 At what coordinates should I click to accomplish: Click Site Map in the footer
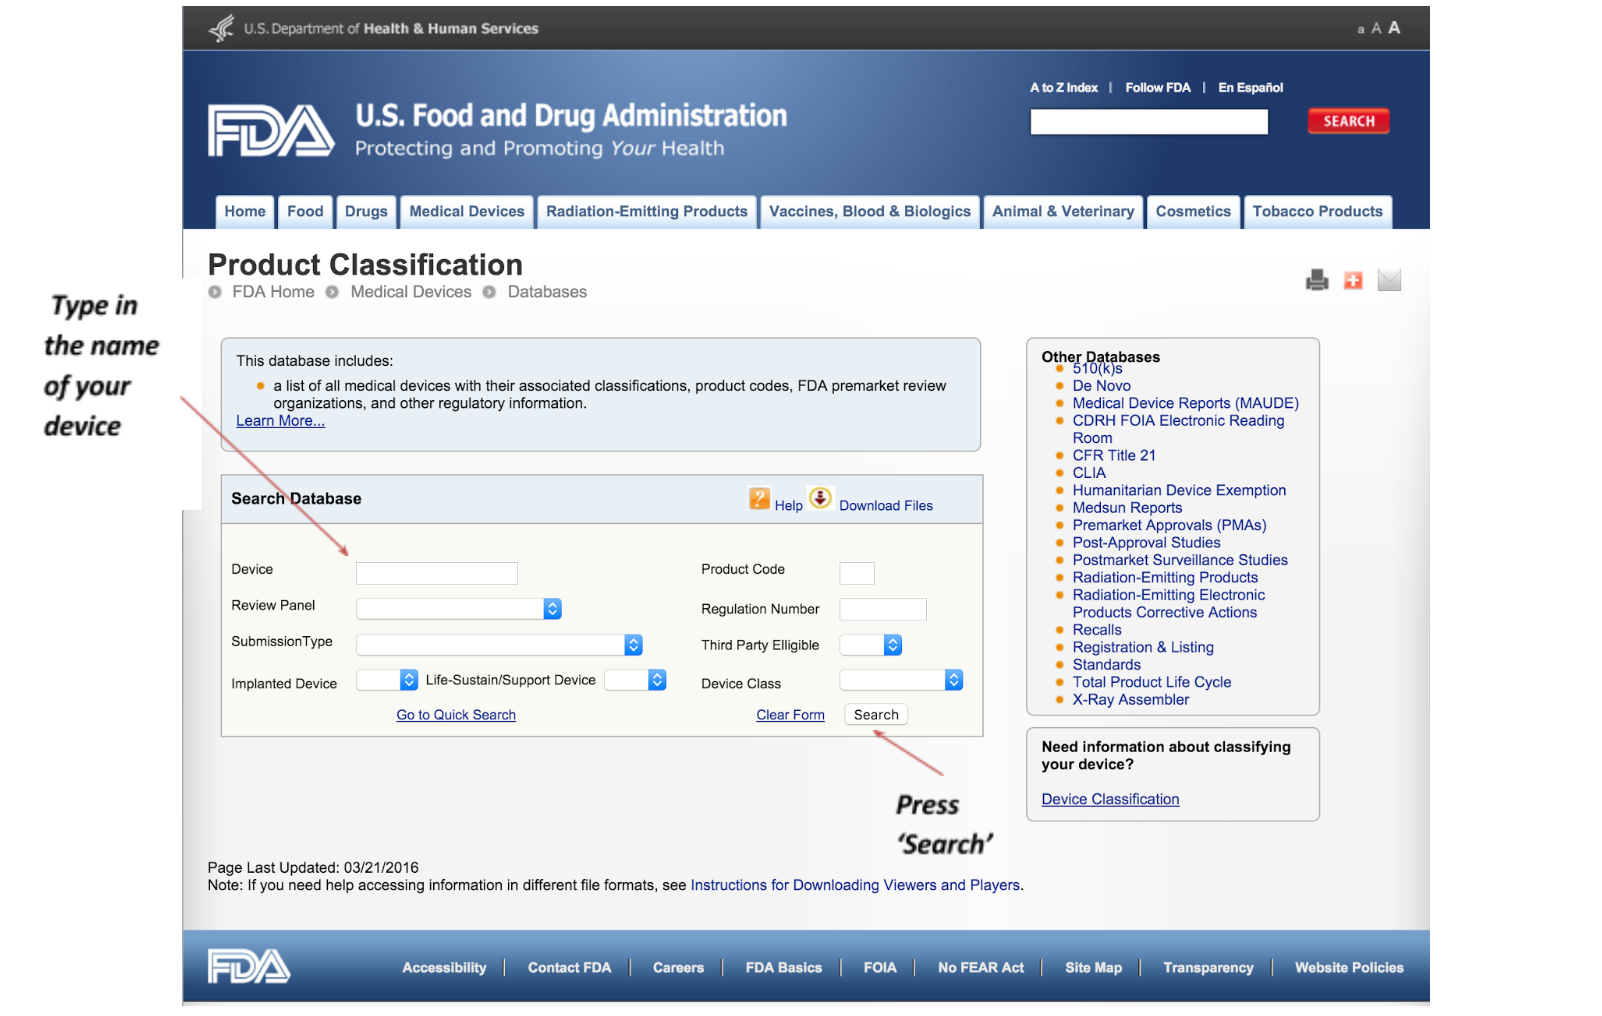click(1093, 968)
